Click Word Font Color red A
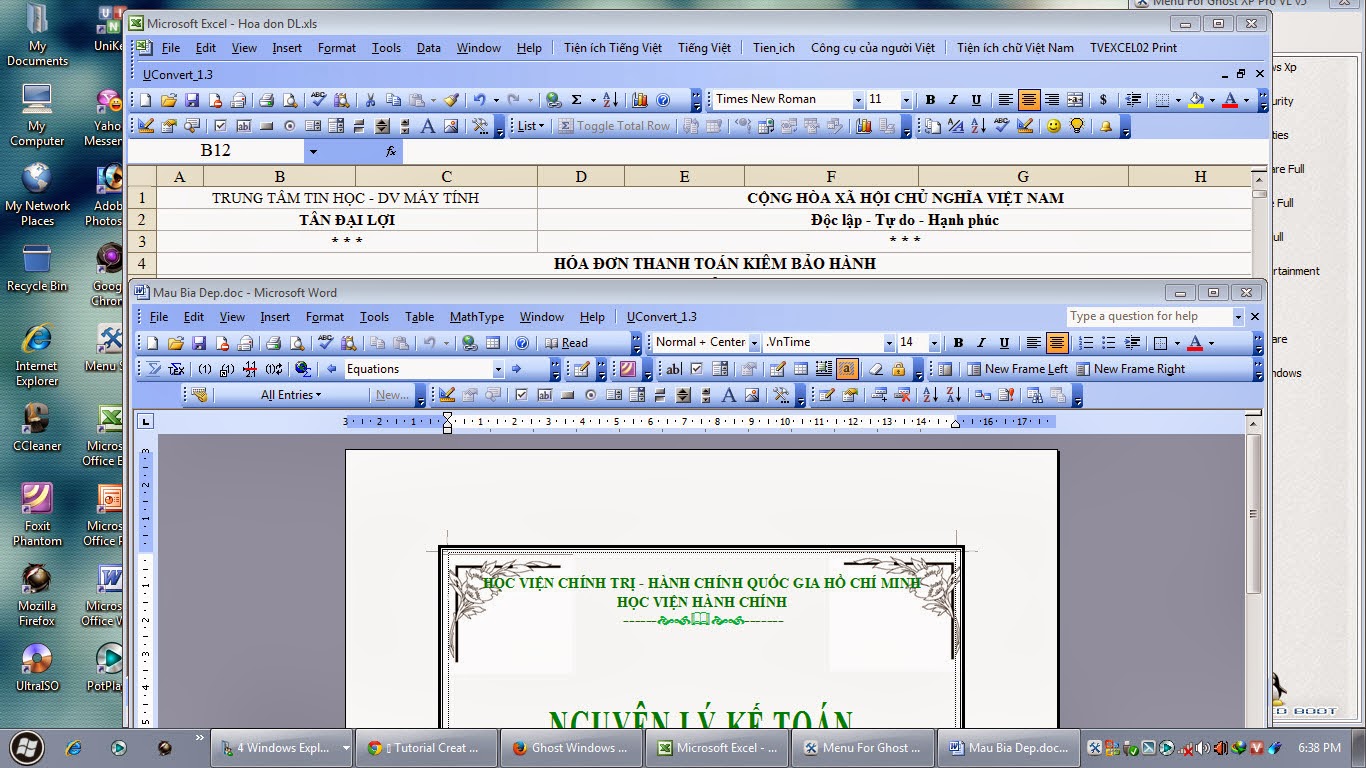The image size is (1366, 768). (x=1195, y=343)
